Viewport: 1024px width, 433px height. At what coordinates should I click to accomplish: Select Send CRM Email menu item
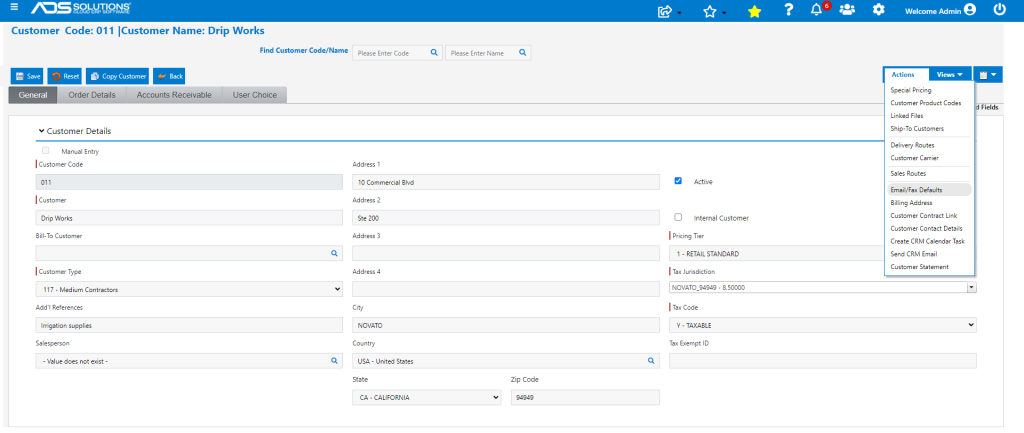(x=914, y=254)
